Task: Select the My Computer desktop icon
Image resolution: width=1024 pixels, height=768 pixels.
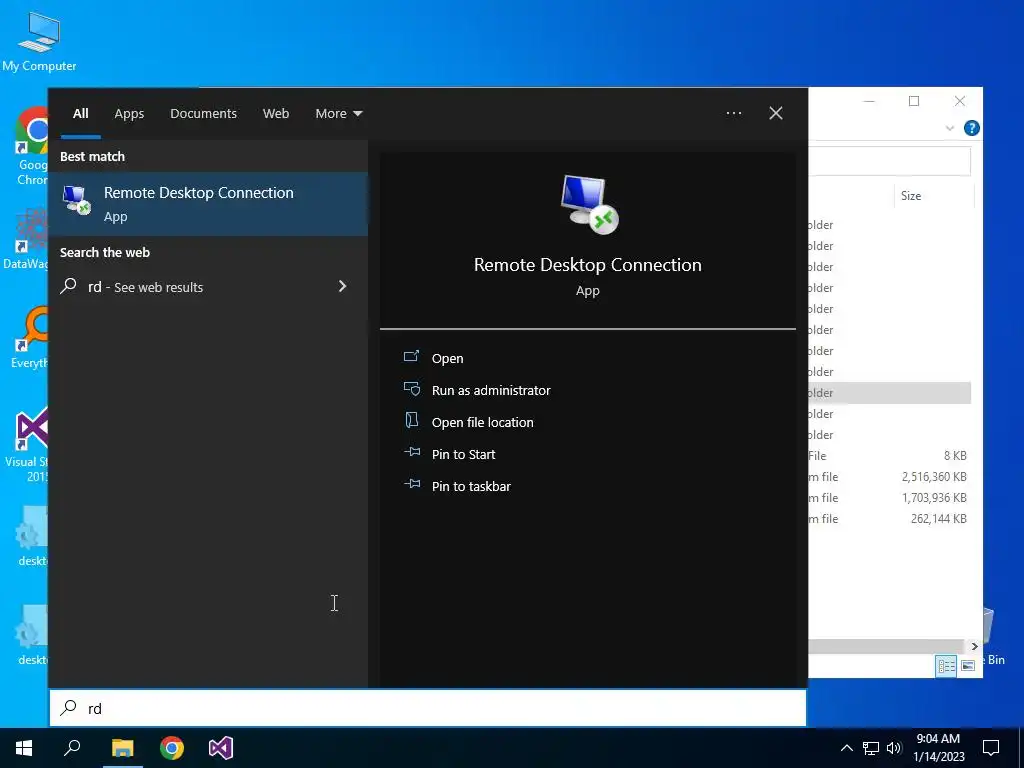Action: (39, 40)
